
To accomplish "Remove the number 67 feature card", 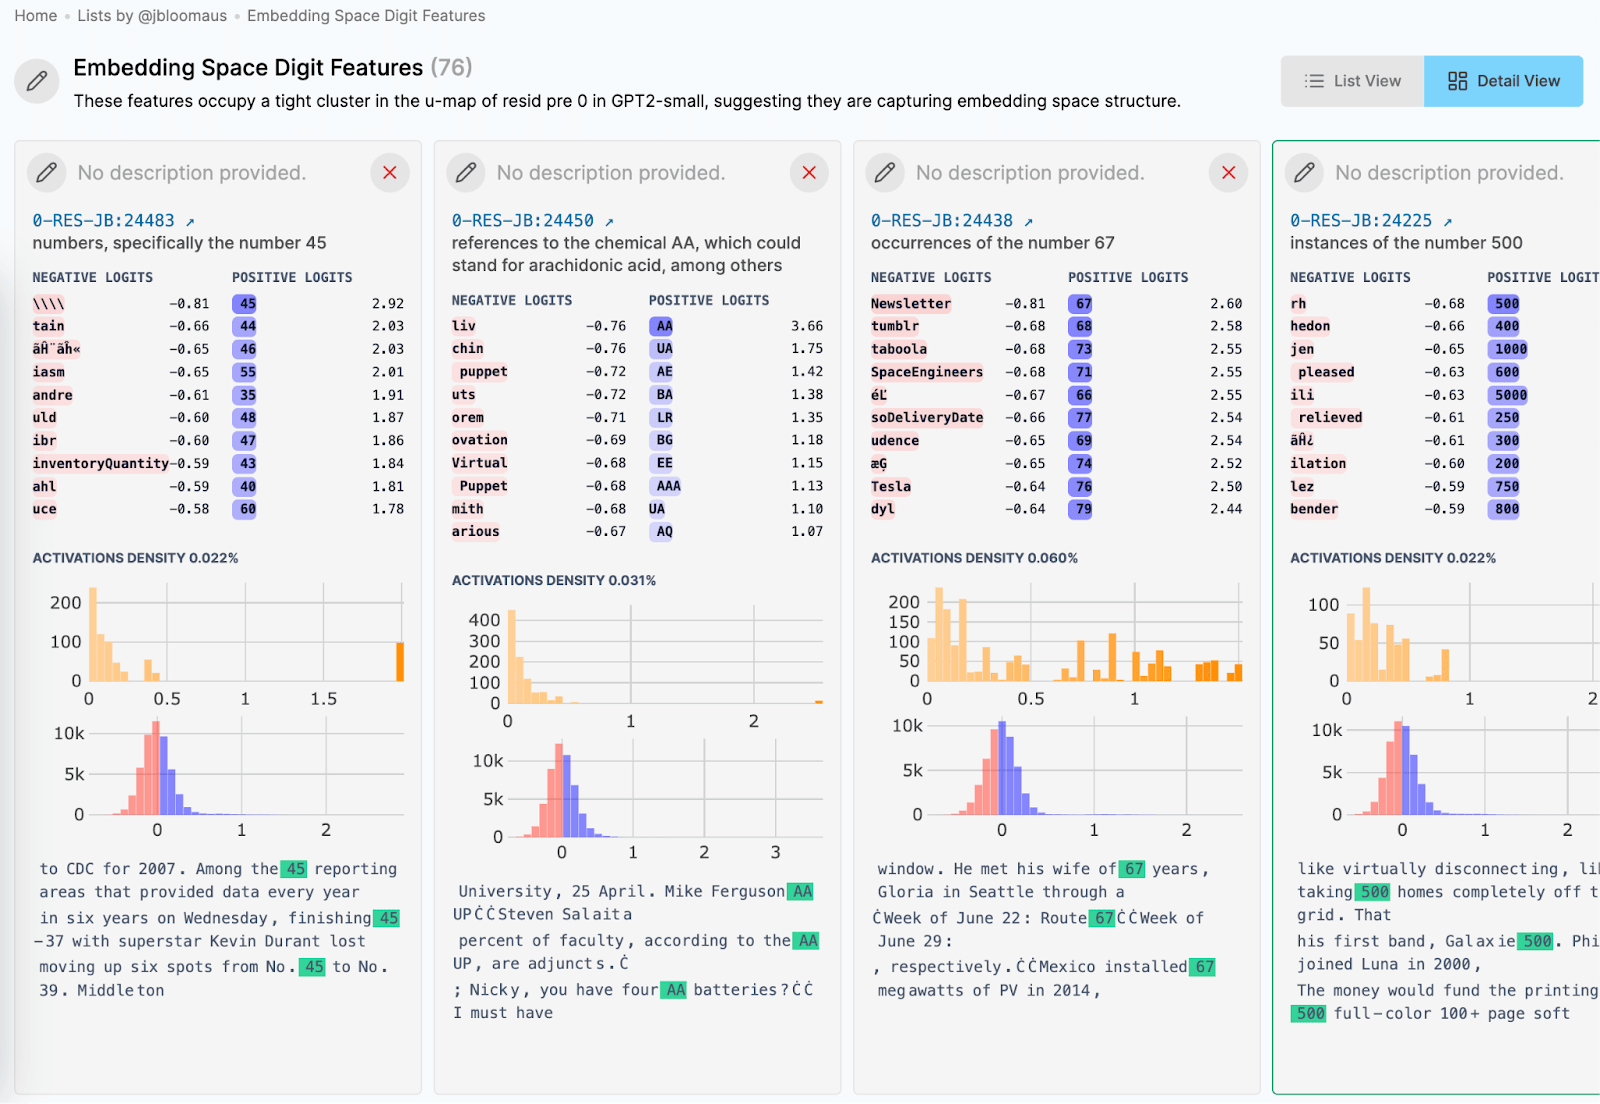I will [x=1228, y=173].
